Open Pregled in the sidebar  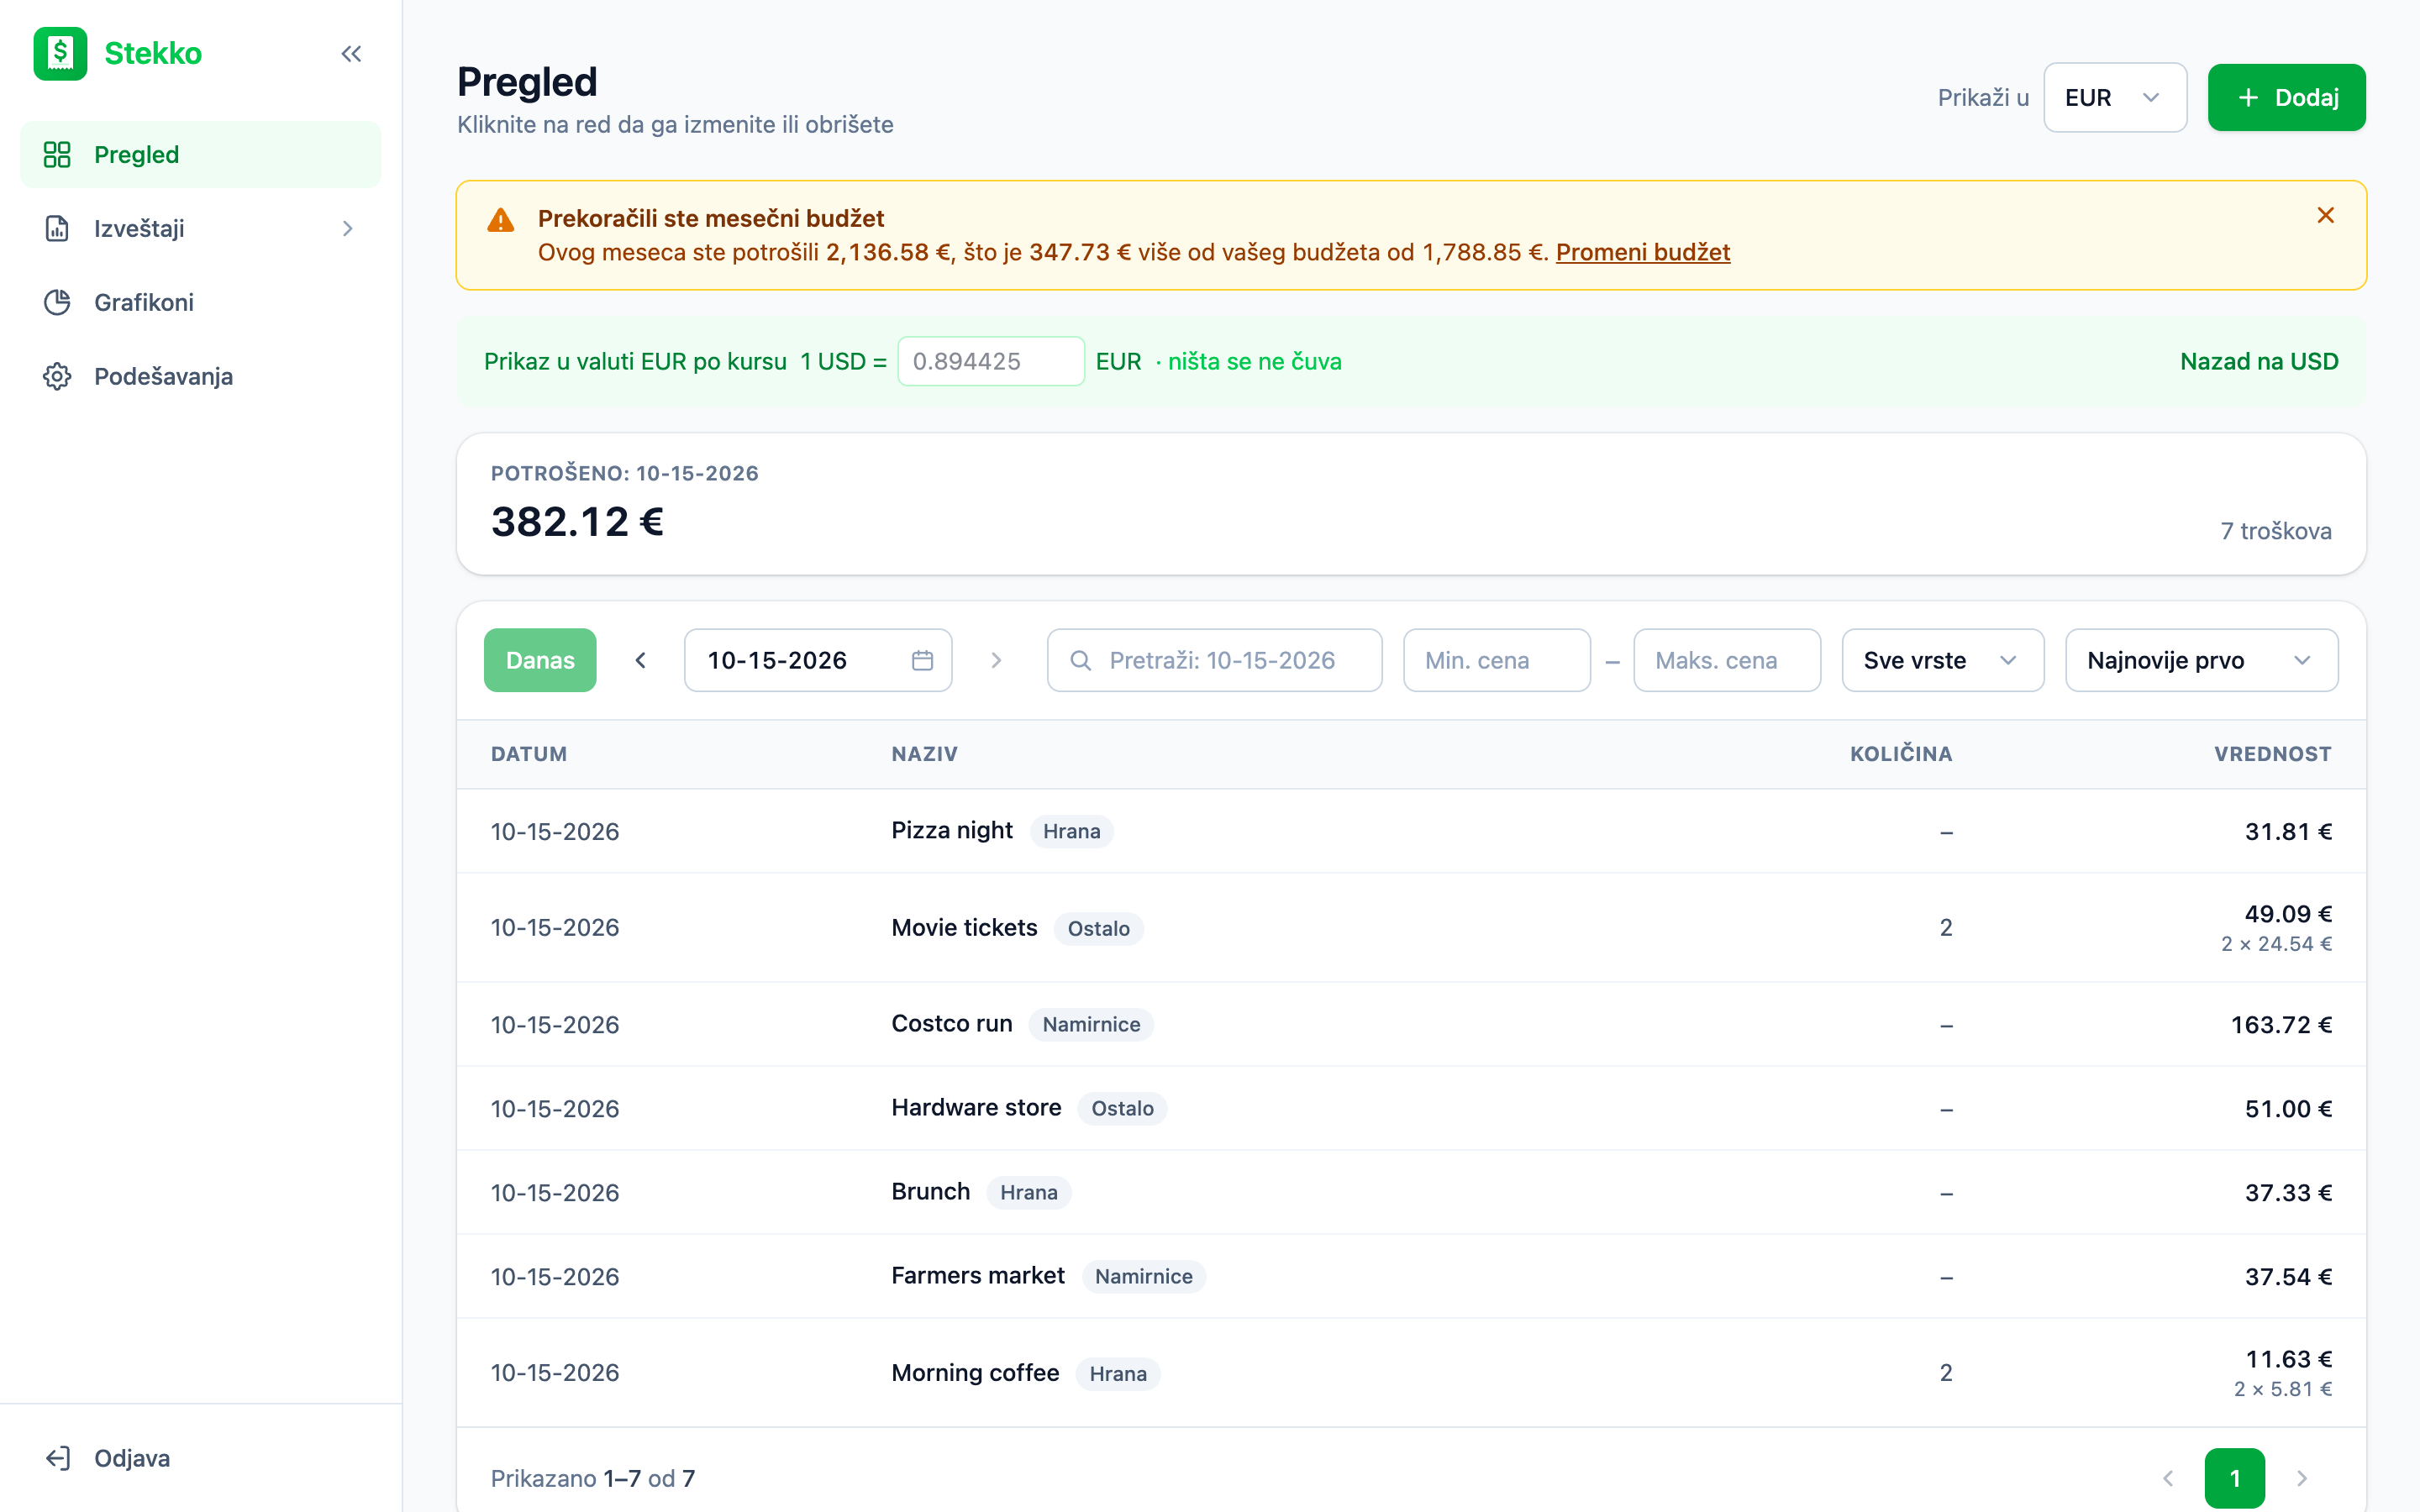point(200,155)
